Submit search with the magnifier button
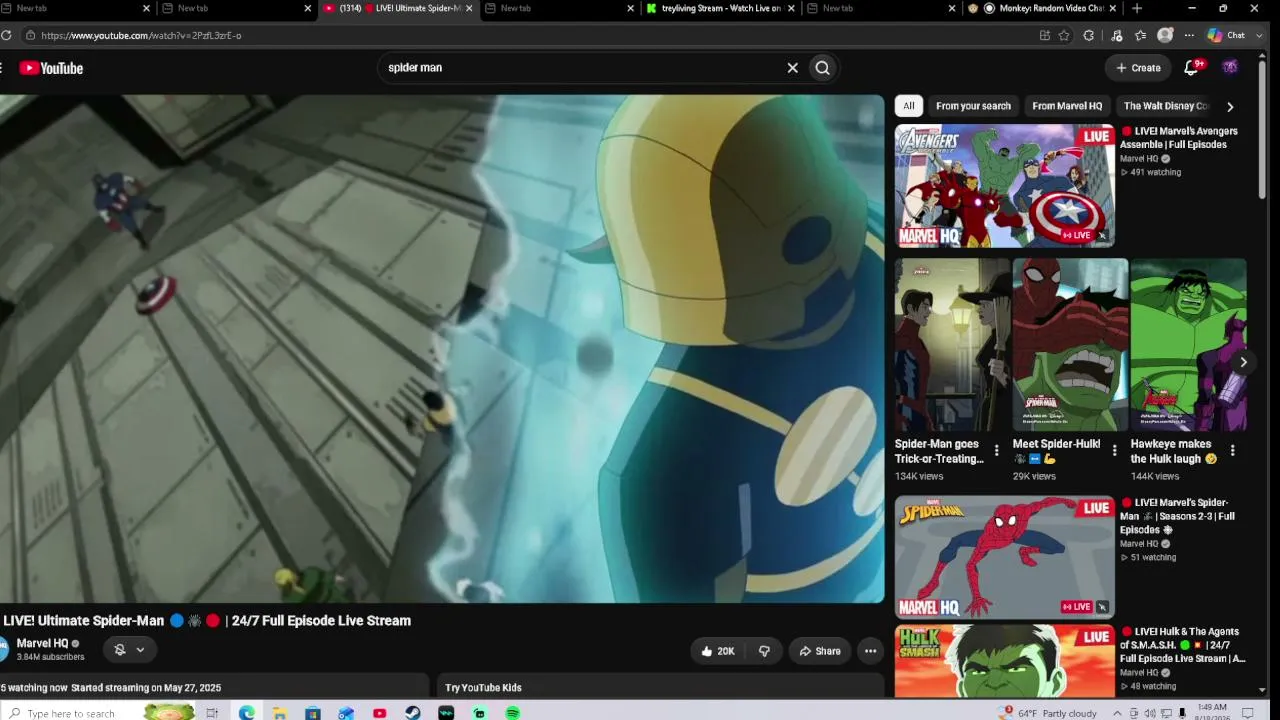Image resolution: width=1280 pixels, height=720 pixels. [x=822, y=68]
